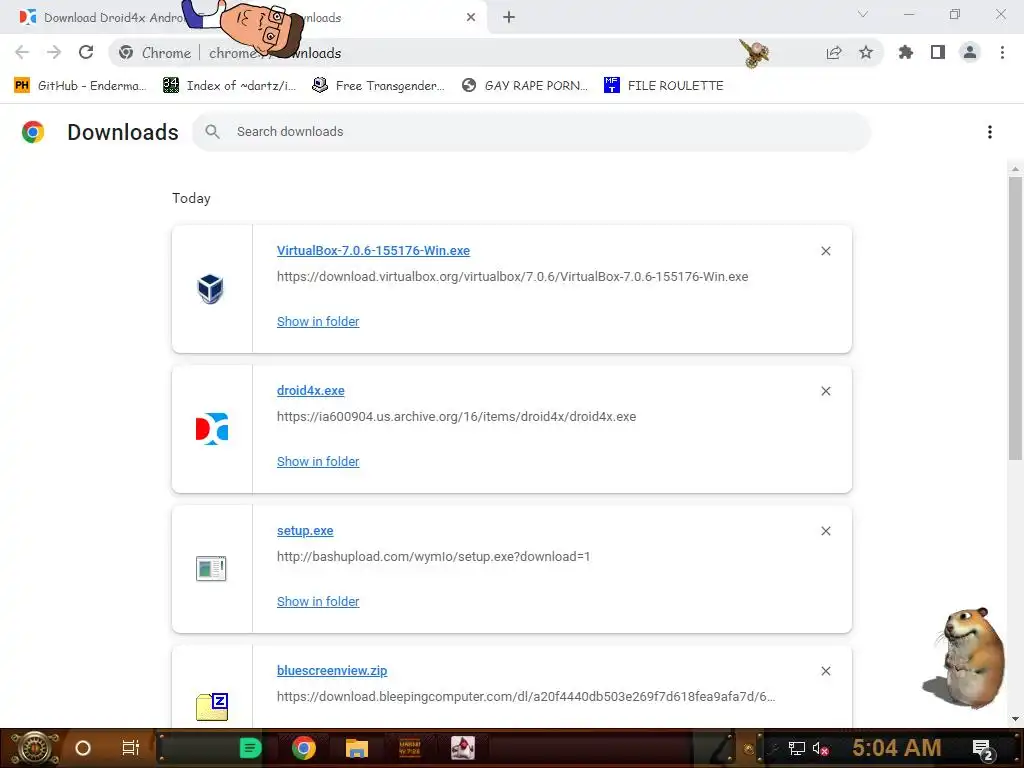Click the browser forward arrow
The width and height of the screenshot is (1024, 768).
tap(54, 52)
